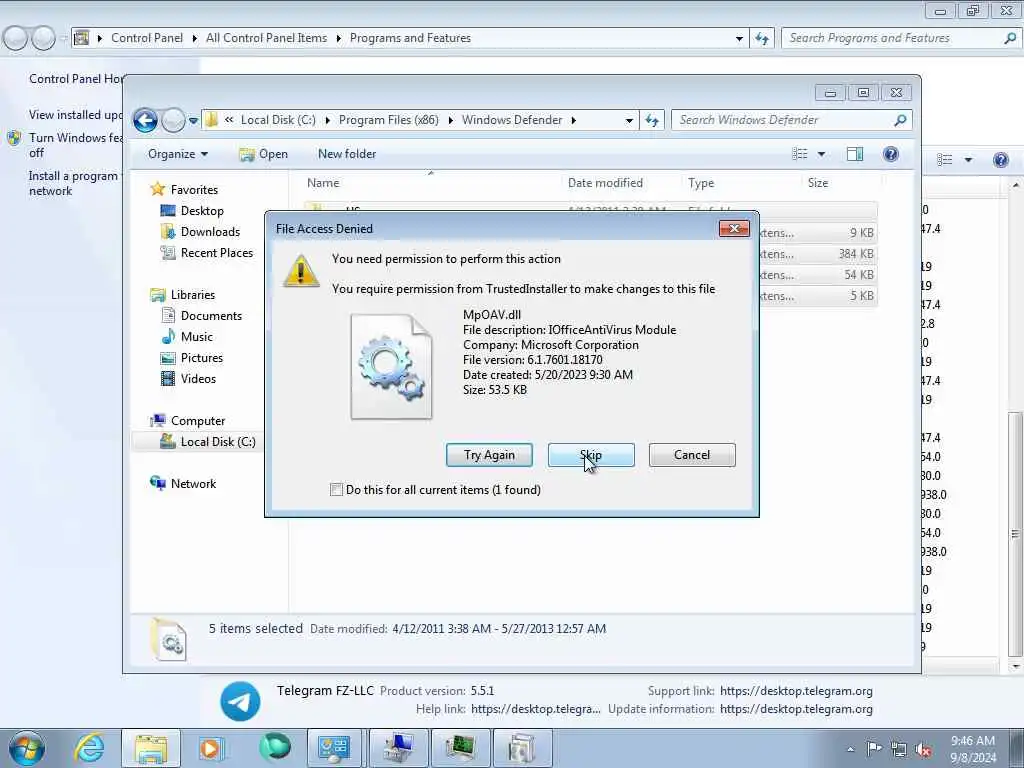Click New folder in the toolbar
This screenshot has width=1024, height=768.
click(347, 154)
